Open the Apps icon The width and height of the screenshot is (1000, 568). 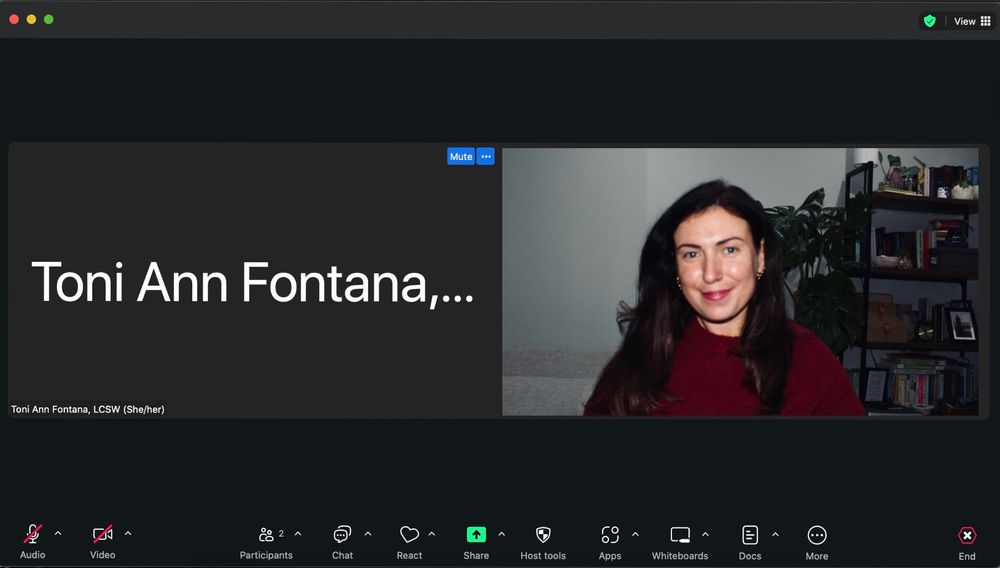click(x=610, y=534)
